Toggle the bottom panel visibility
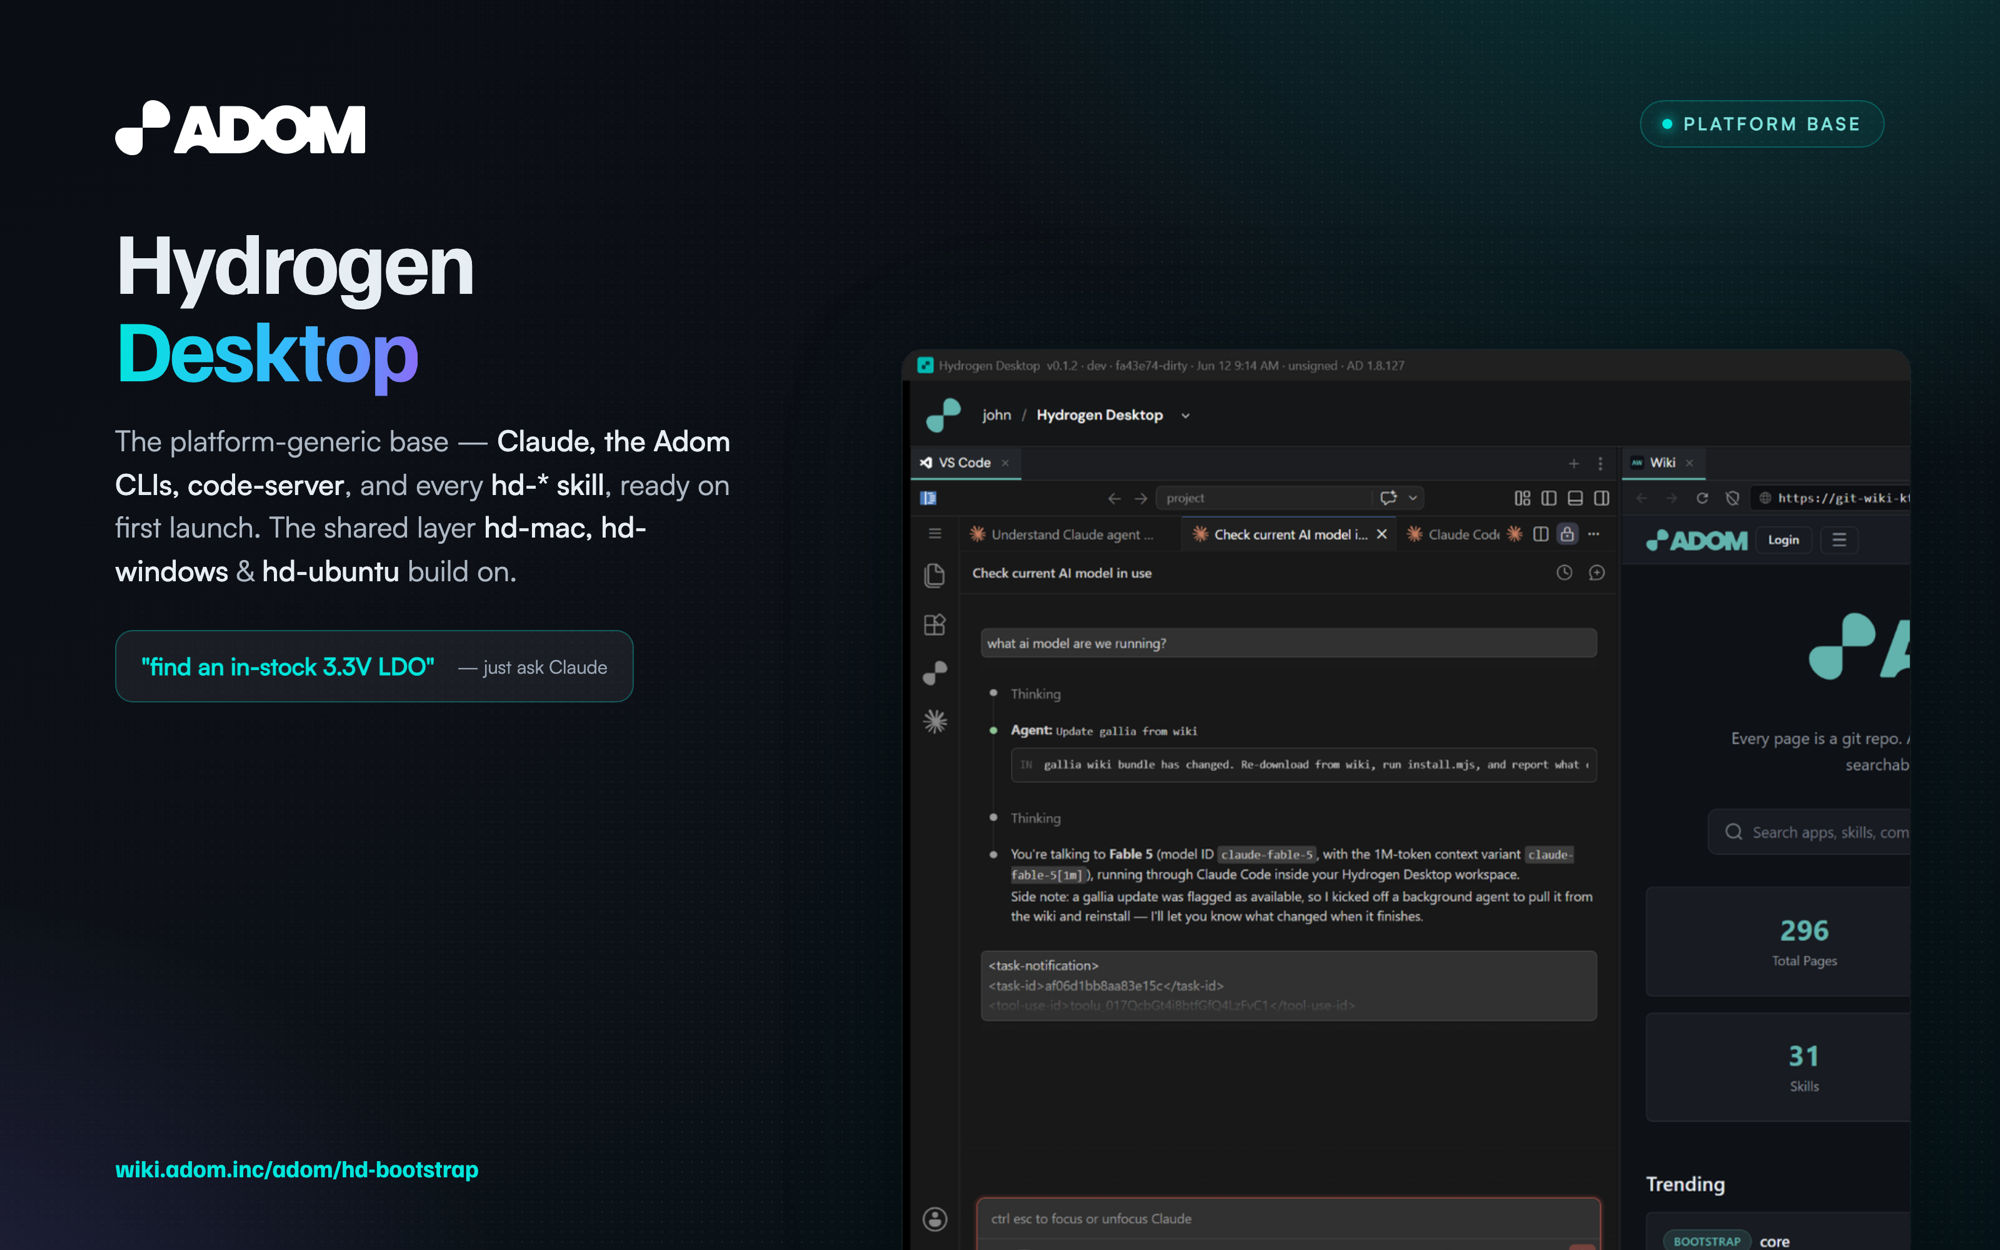 (x=1575, y=498)
